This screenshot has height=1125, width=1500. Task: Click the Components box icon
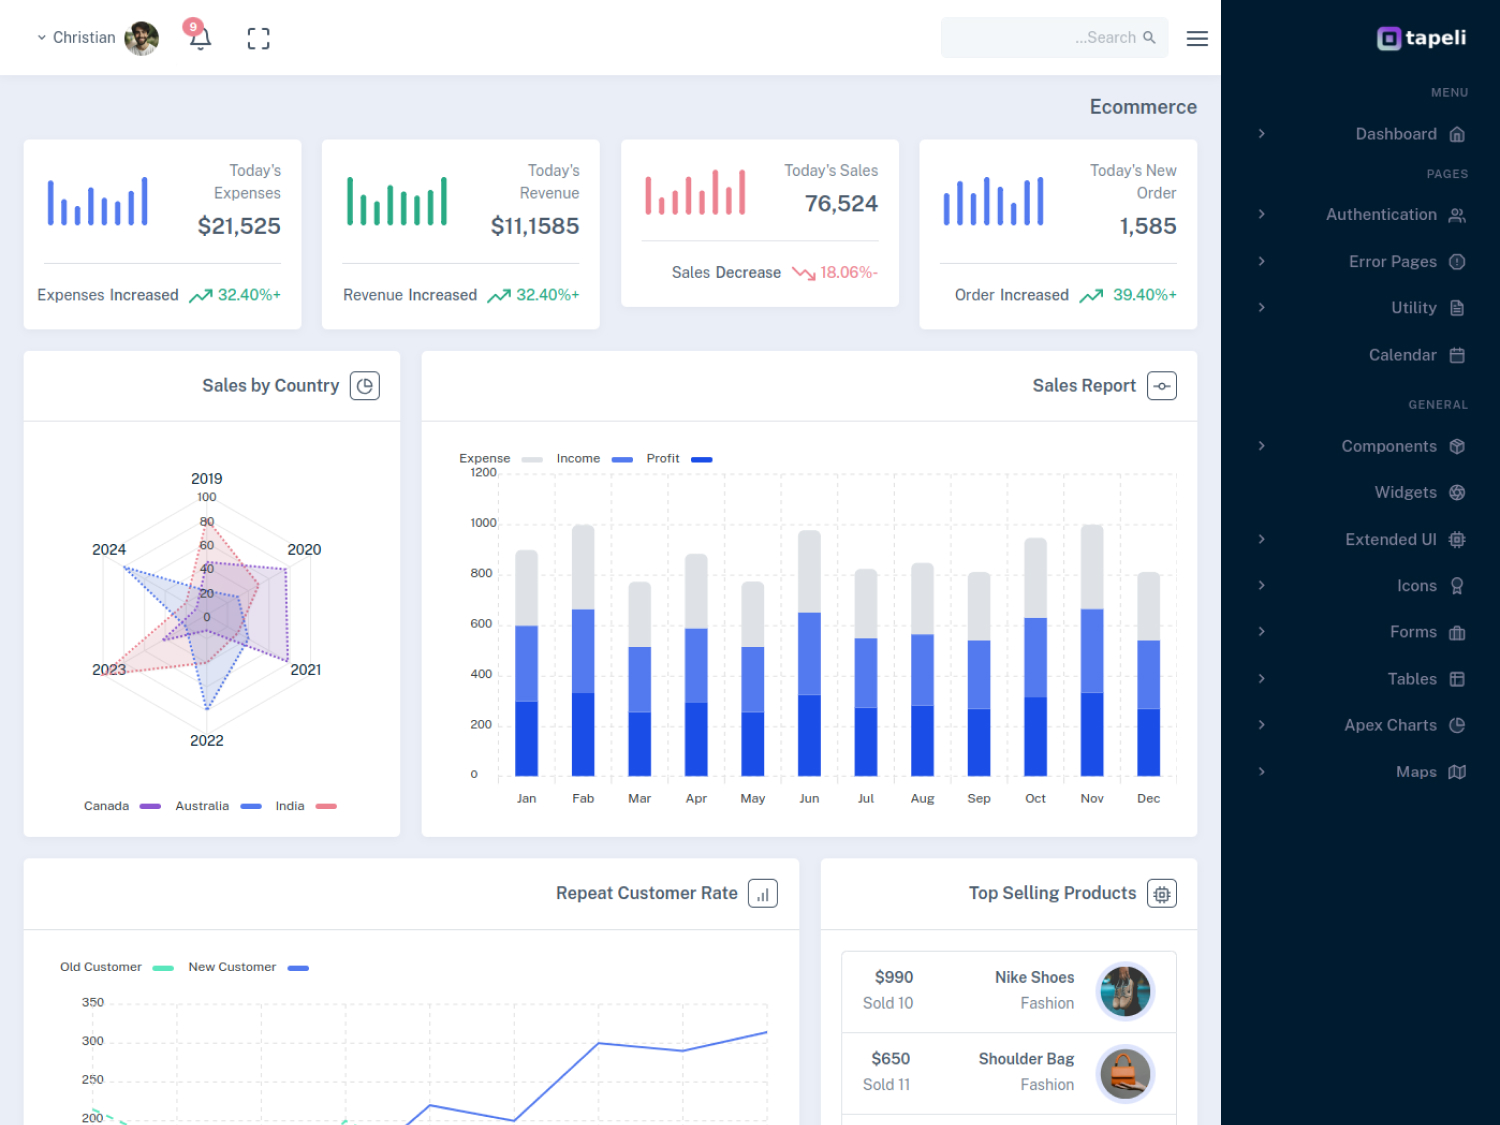[x=1457, y=446]
